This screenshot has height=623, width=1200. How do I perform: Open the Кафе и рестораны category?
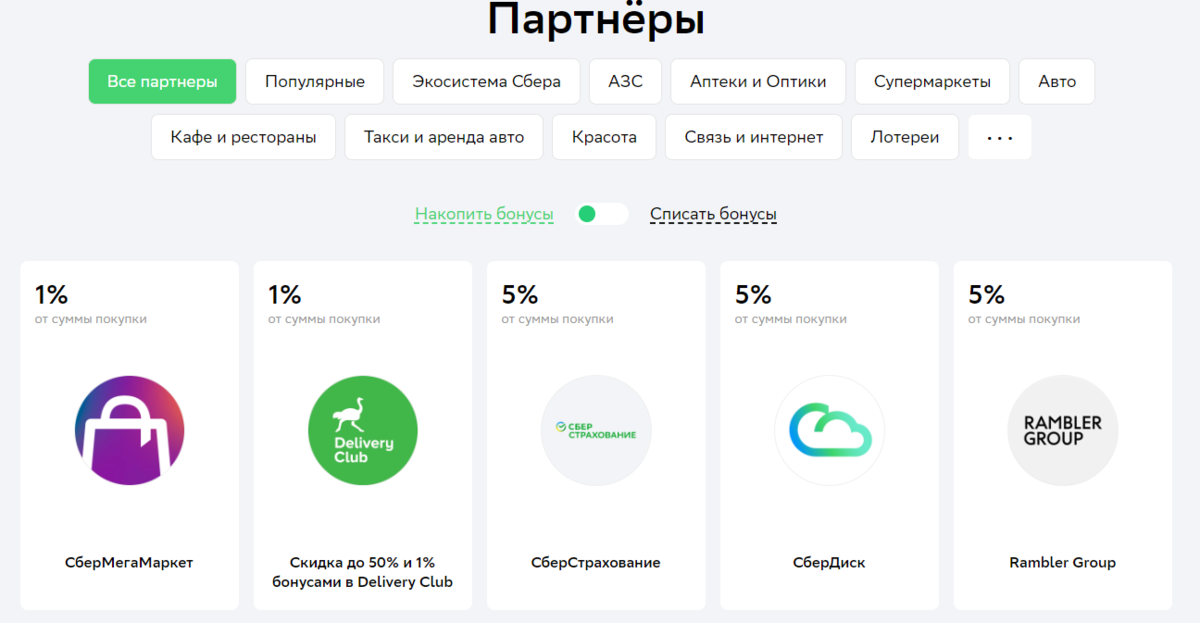click(x=244, y=137)
